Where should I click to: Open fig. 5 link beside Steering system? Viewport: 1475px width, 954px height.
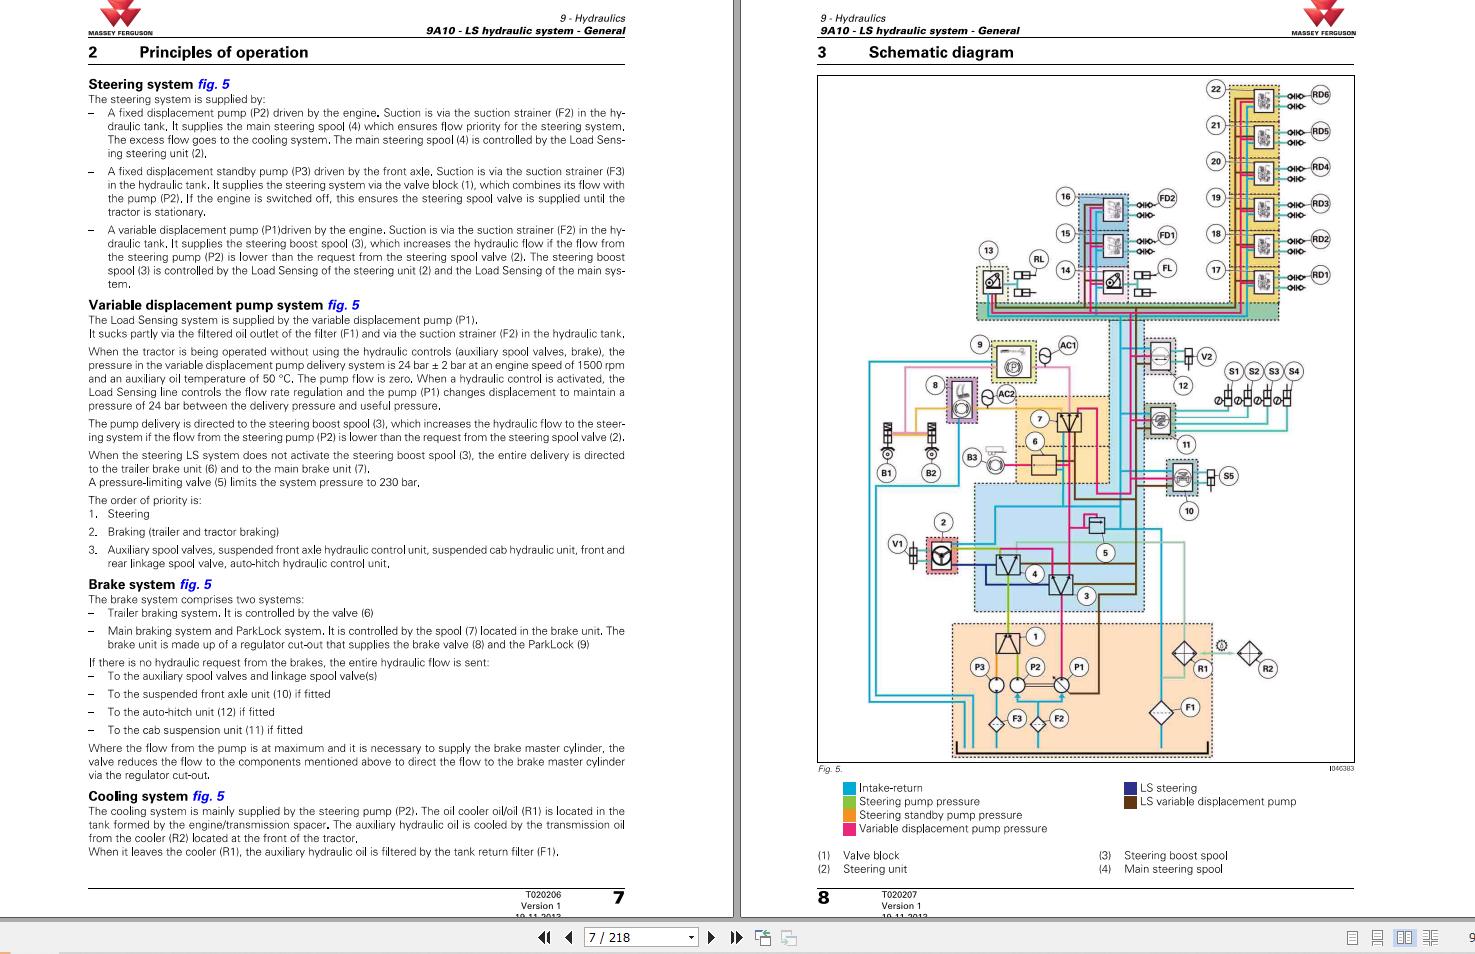(213, 84)
